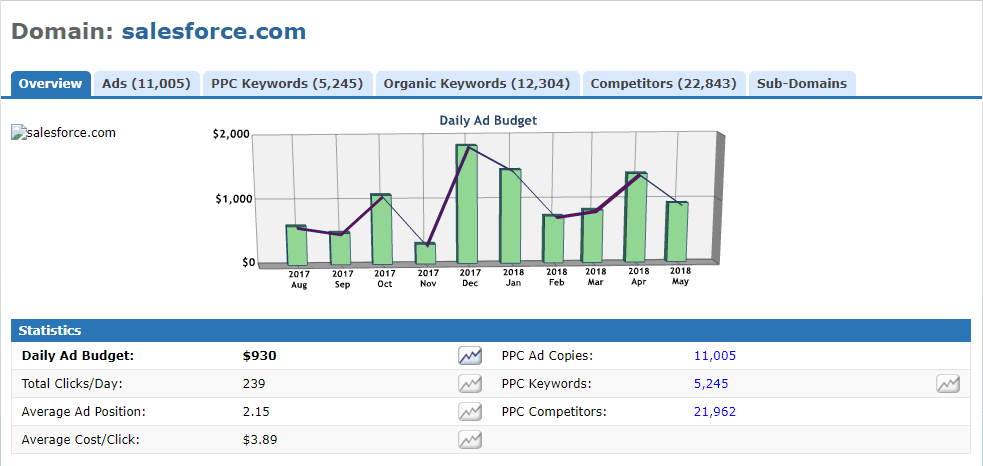This screenshot has width=983, height=466.
Task: Click the 2018 Mar axis label
Action: (x=596, y=277)
